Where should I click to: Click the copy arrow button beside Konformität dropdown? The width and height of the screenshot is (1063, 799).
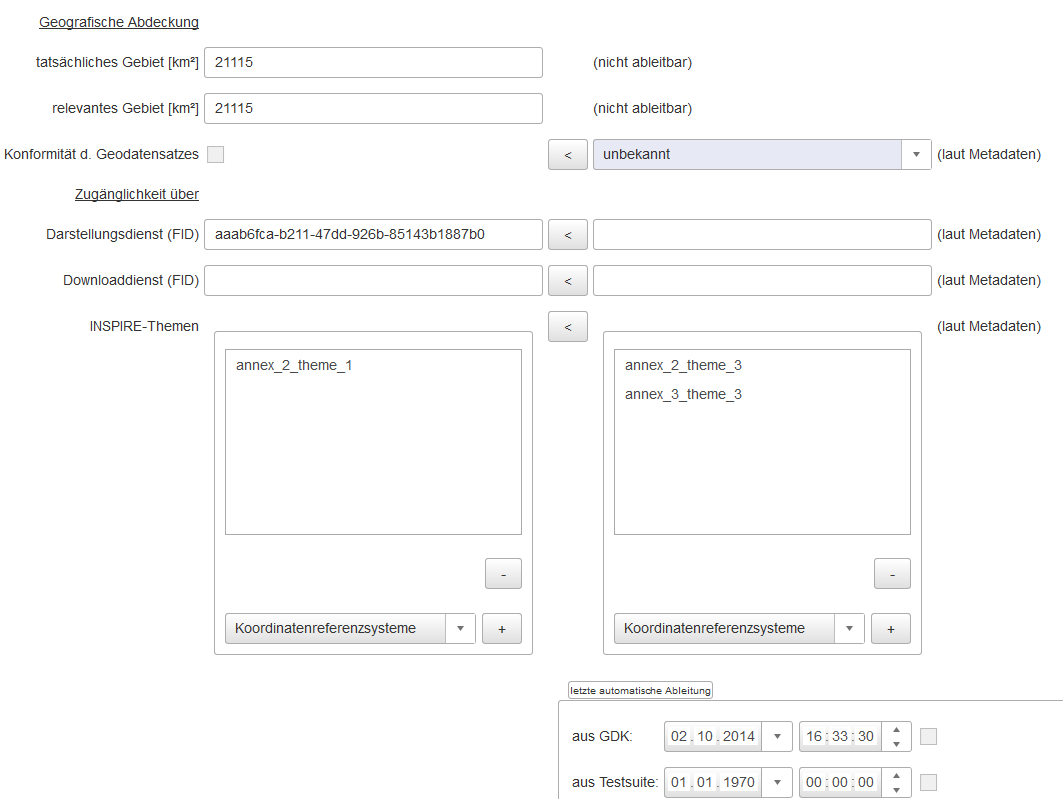click(x=568, y=155)
